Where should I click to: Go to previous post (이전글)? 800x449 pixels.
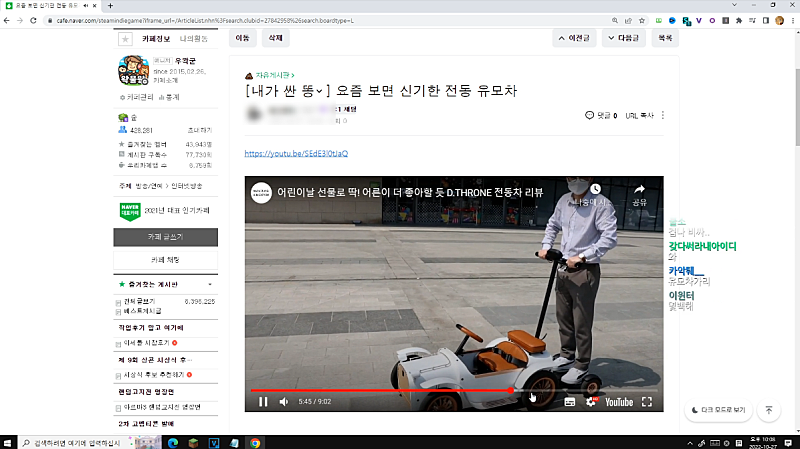tap(576, 38)
